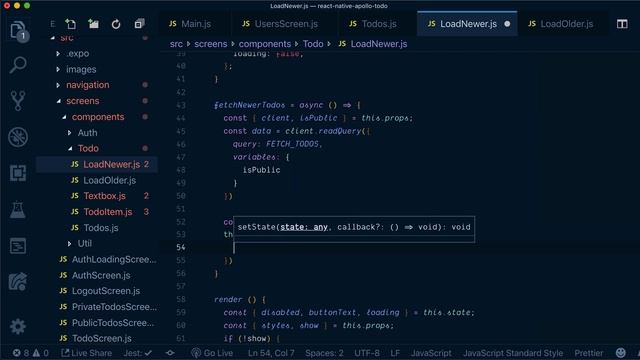Change the JavaScript language mode
The height and width of the screenshot is (360, 640).
click(x=431, y=353)
